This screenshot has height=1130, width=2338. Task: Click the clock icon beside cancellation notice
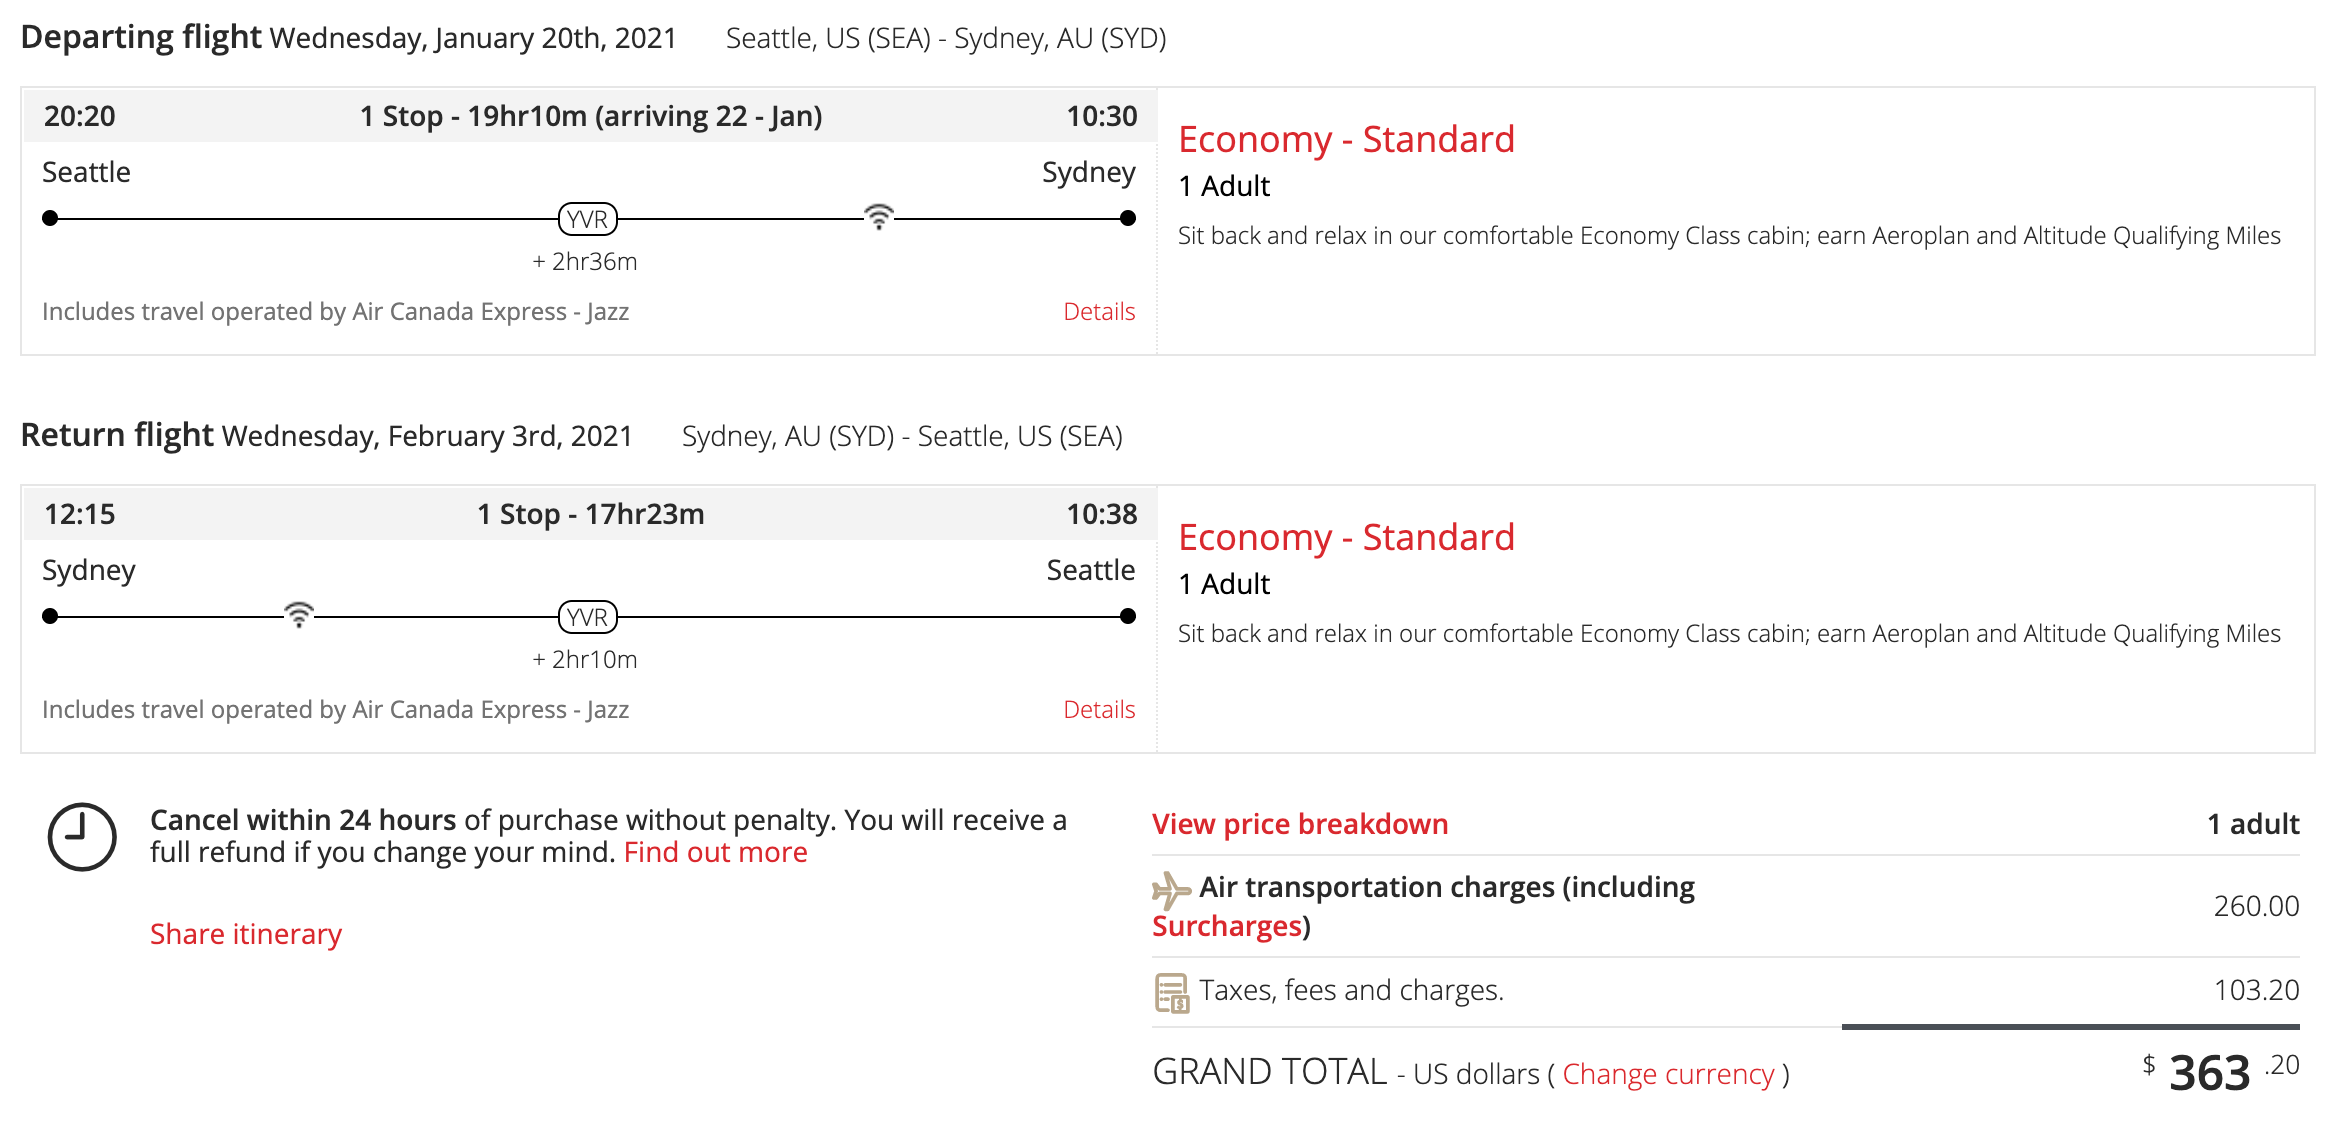pos(82,836)
